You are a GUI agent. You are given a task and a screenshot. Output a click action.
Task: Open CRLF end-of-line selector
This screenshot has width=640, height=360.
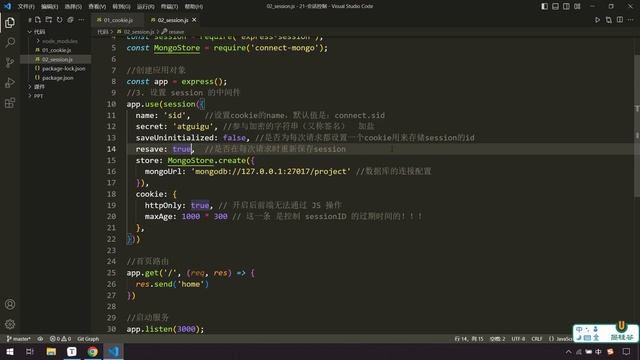pyautogui.click(x=537, y=339)
